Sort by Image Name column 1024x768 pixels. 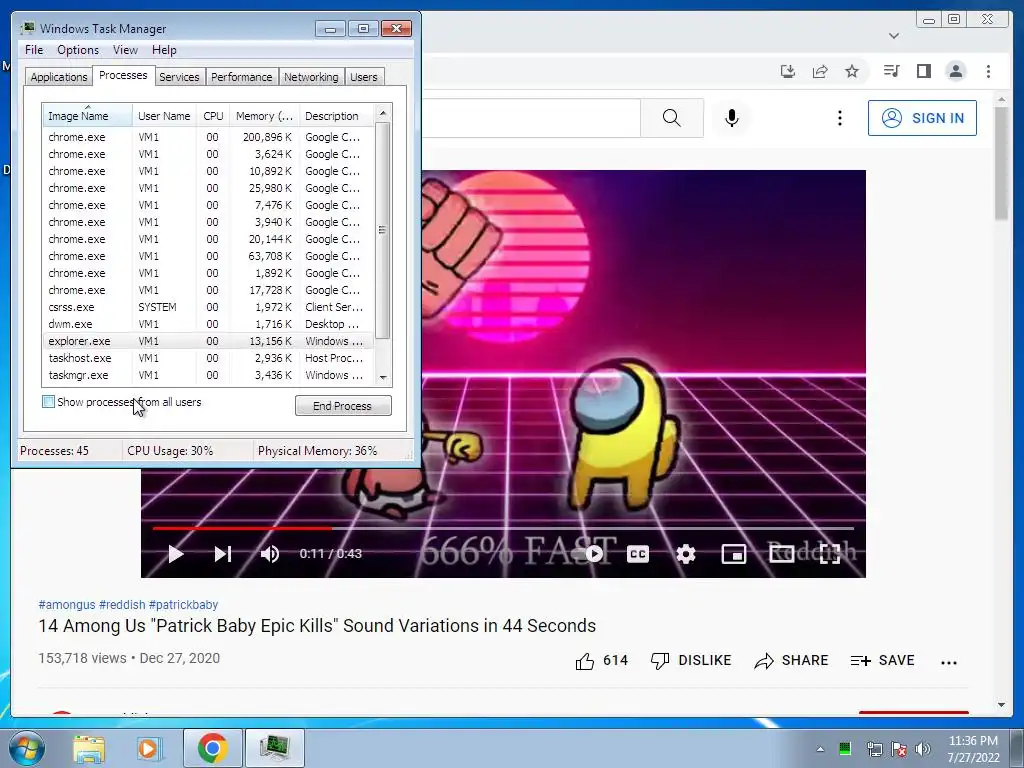click(88, 116)
